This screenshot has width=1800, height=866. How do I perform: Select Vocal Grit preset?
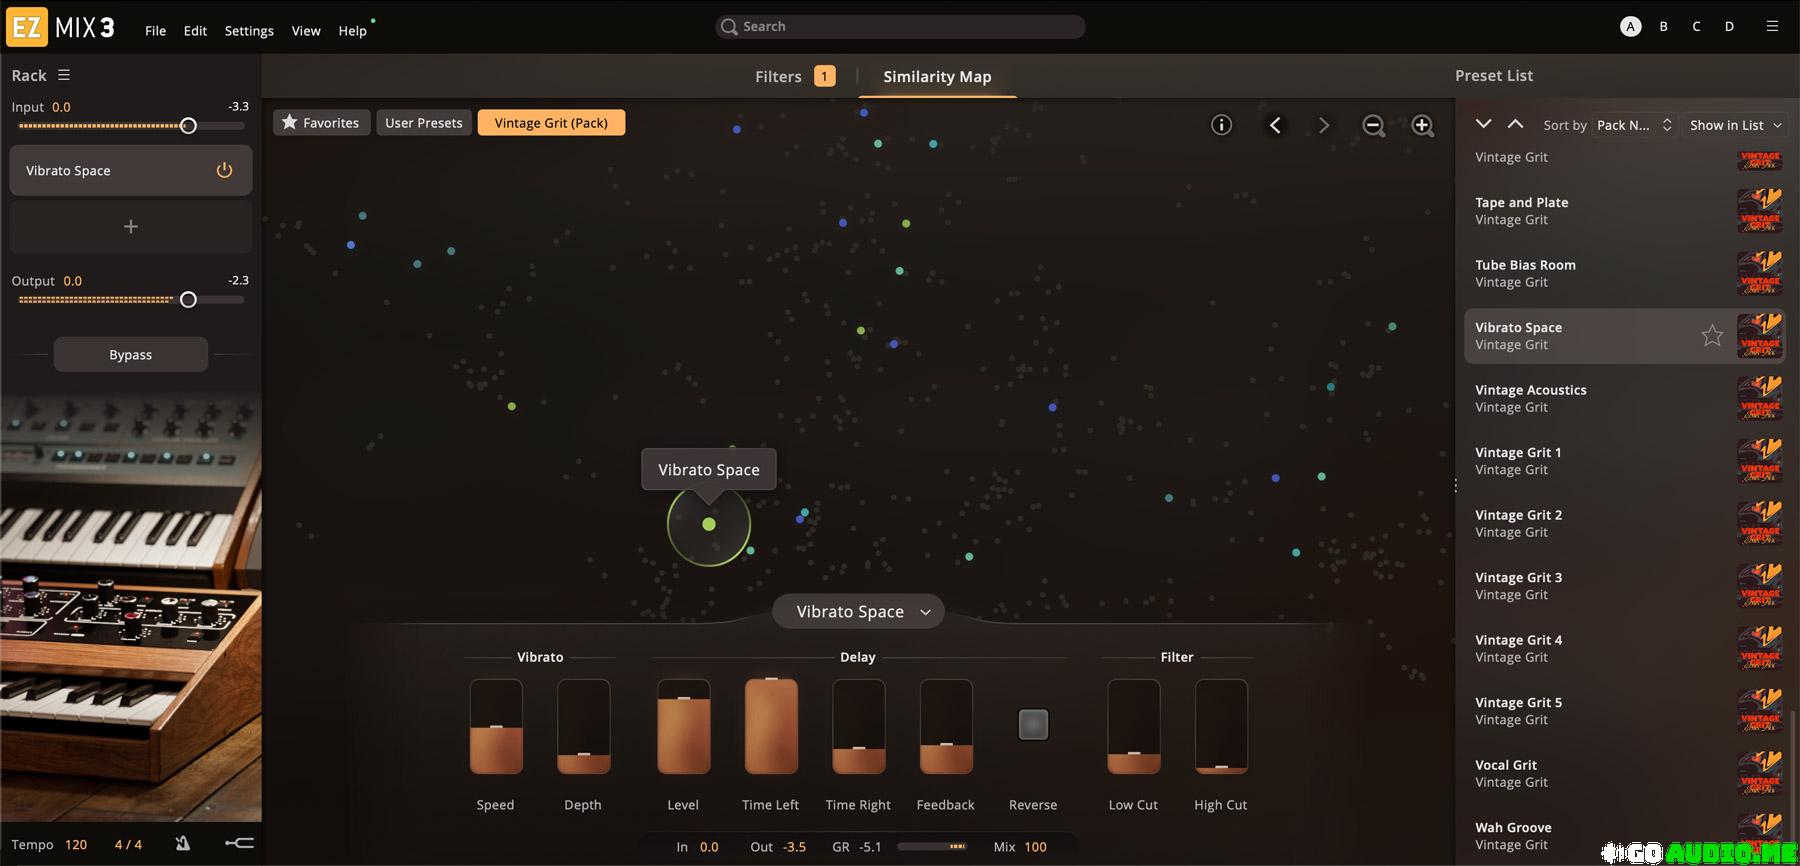tap(1625, 773)
